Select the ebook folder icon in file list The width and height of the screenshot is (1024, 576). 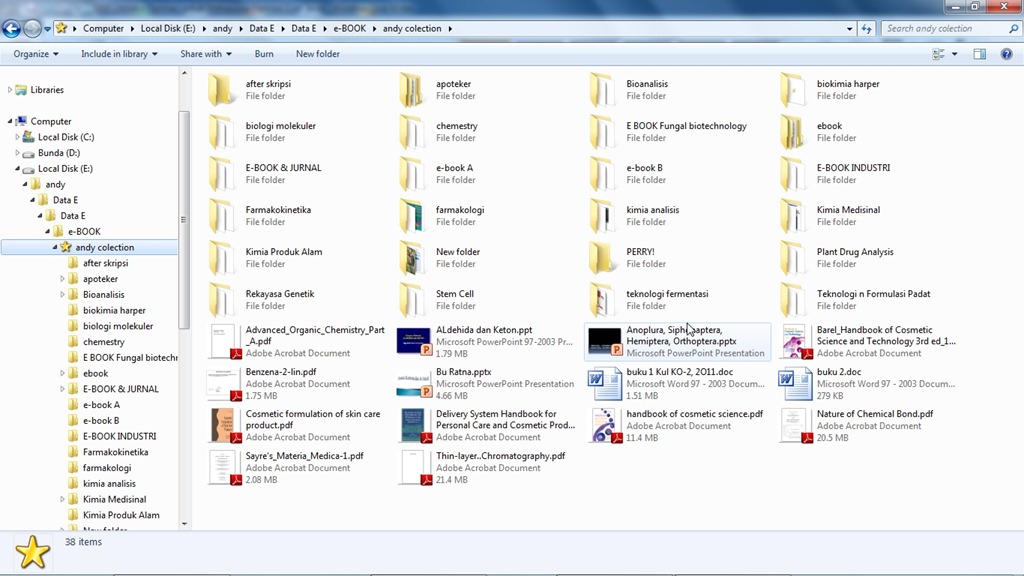coord(793,132)
